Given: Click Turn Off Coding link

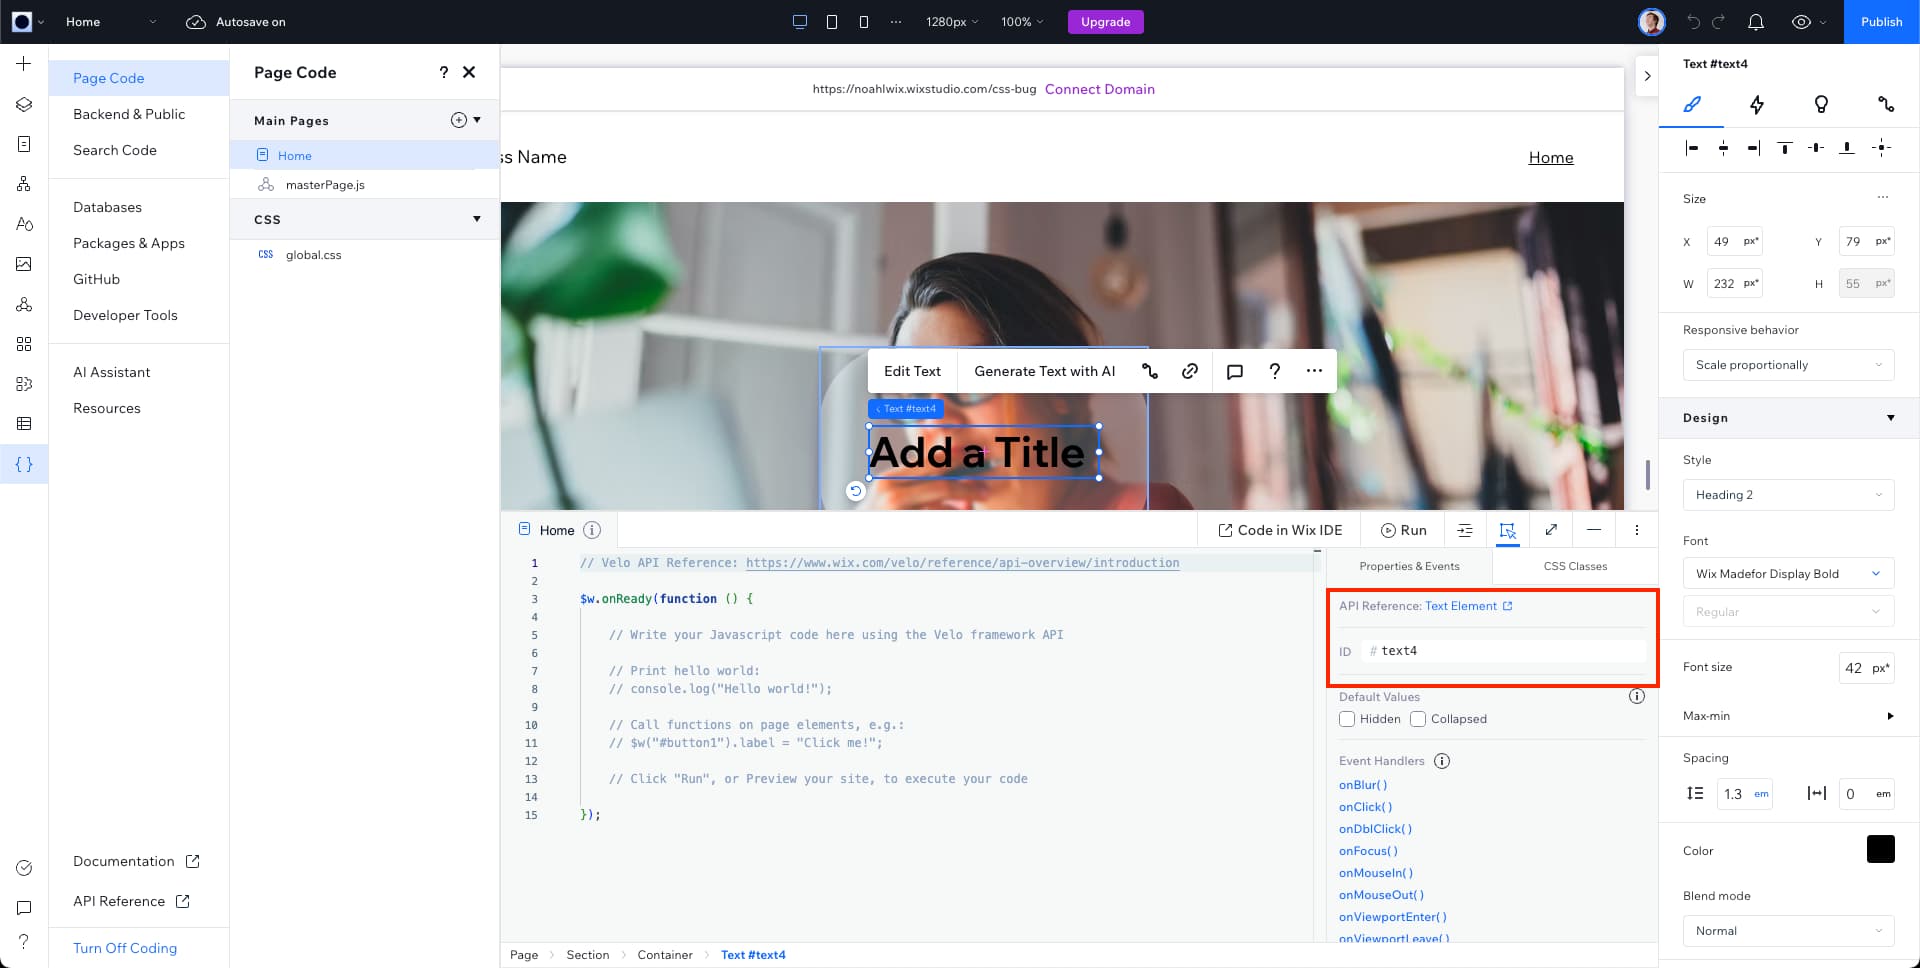Looking at the screenshot, I should point(125,948).
